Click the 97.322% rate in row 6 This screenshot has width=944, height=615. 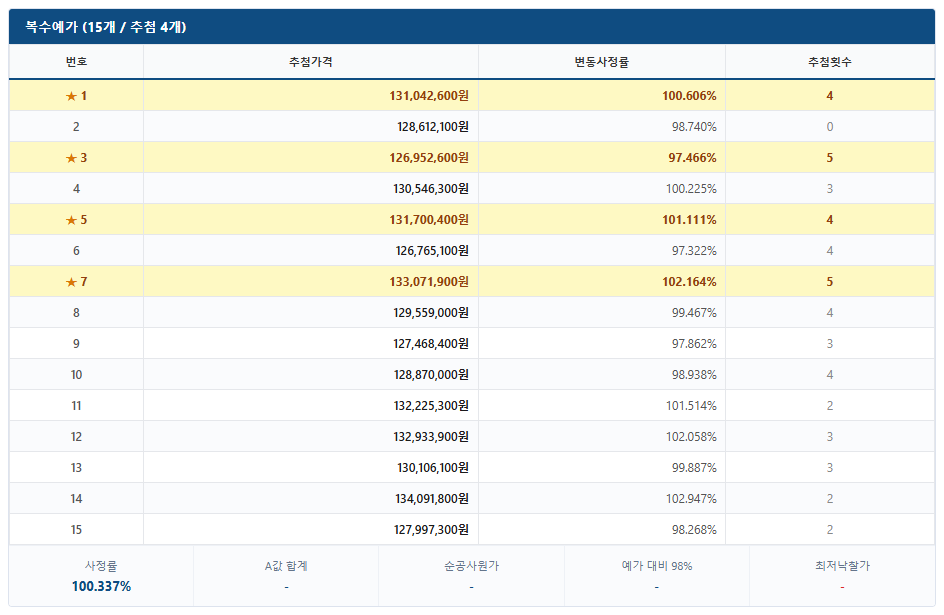[x=694, y=251]
